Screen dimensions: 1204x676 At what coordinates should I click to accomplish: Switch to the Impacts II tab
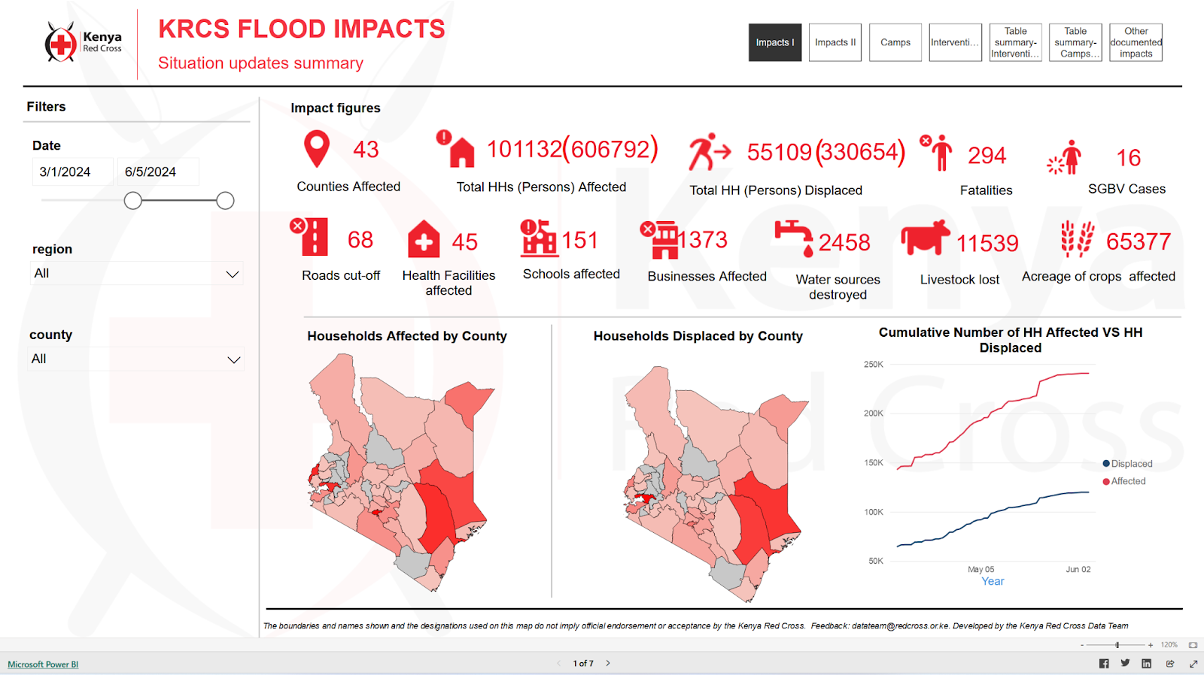[835, 42]
